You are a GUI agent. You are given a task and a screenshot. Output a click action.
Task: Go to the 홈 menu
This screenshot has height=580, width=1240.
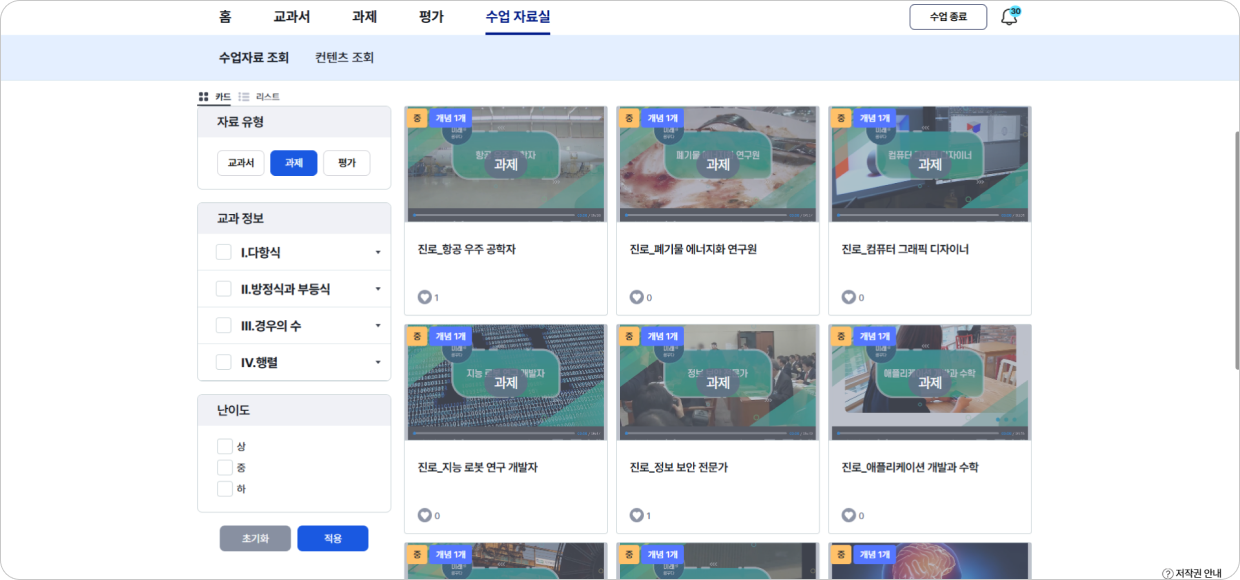(x=225, y=17)
